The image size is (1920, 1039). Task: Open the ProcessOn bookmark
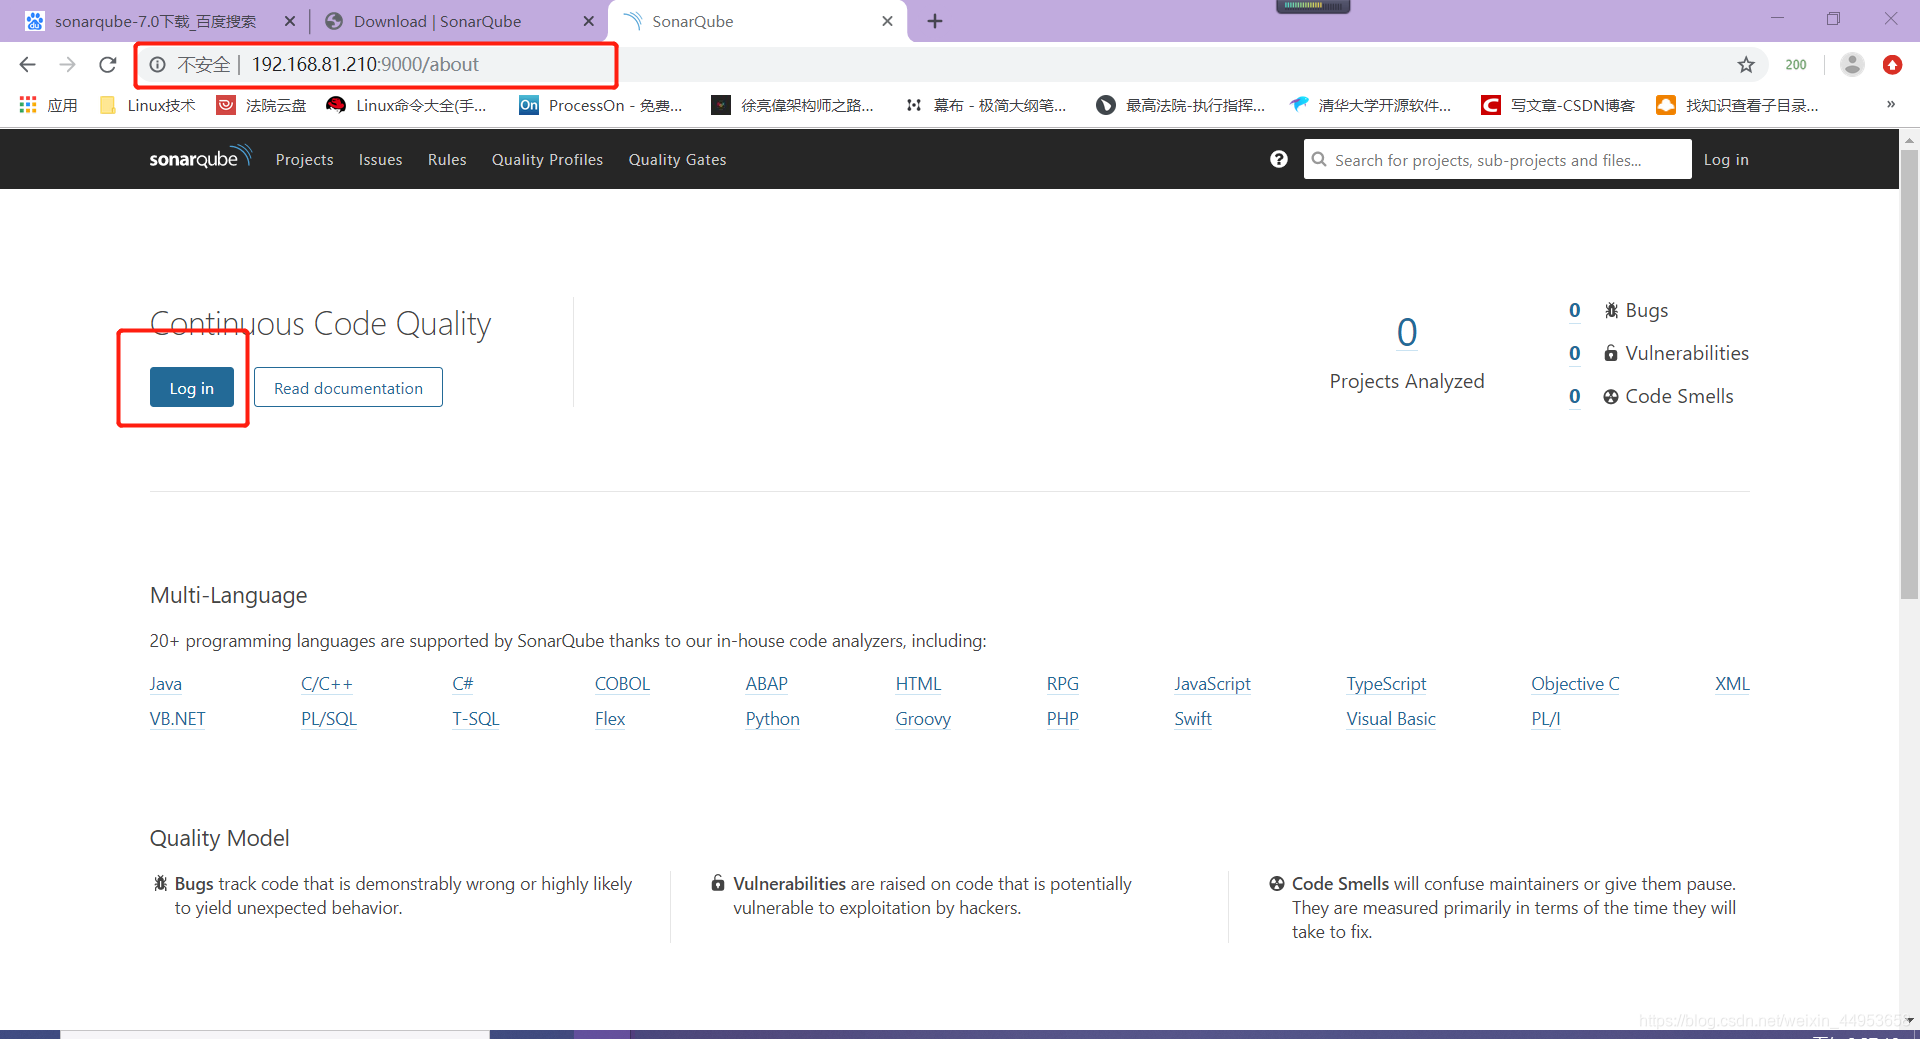(601, 105)
